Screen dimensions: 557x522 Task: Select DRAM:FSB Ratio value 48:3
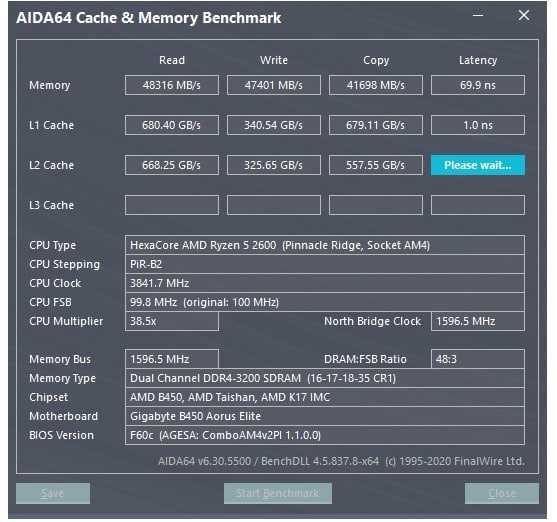pyautogui.click(x=478, y=359)
